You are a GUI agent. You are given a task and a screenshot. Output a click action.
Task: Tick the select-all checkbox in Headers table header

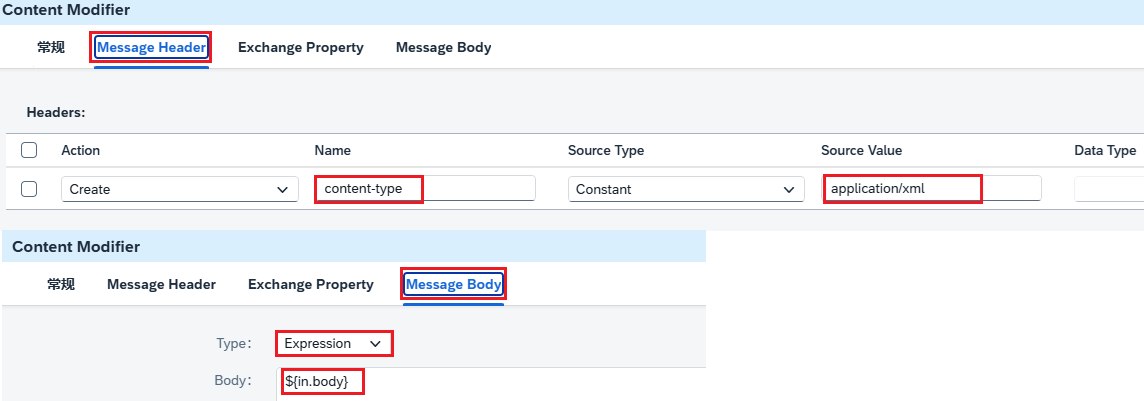(29, 150)
